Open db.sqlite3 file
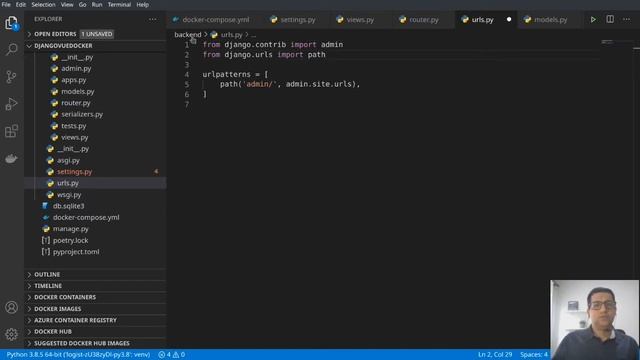The width and height of the screenshot is (640, 360). (x=69, y=206)
